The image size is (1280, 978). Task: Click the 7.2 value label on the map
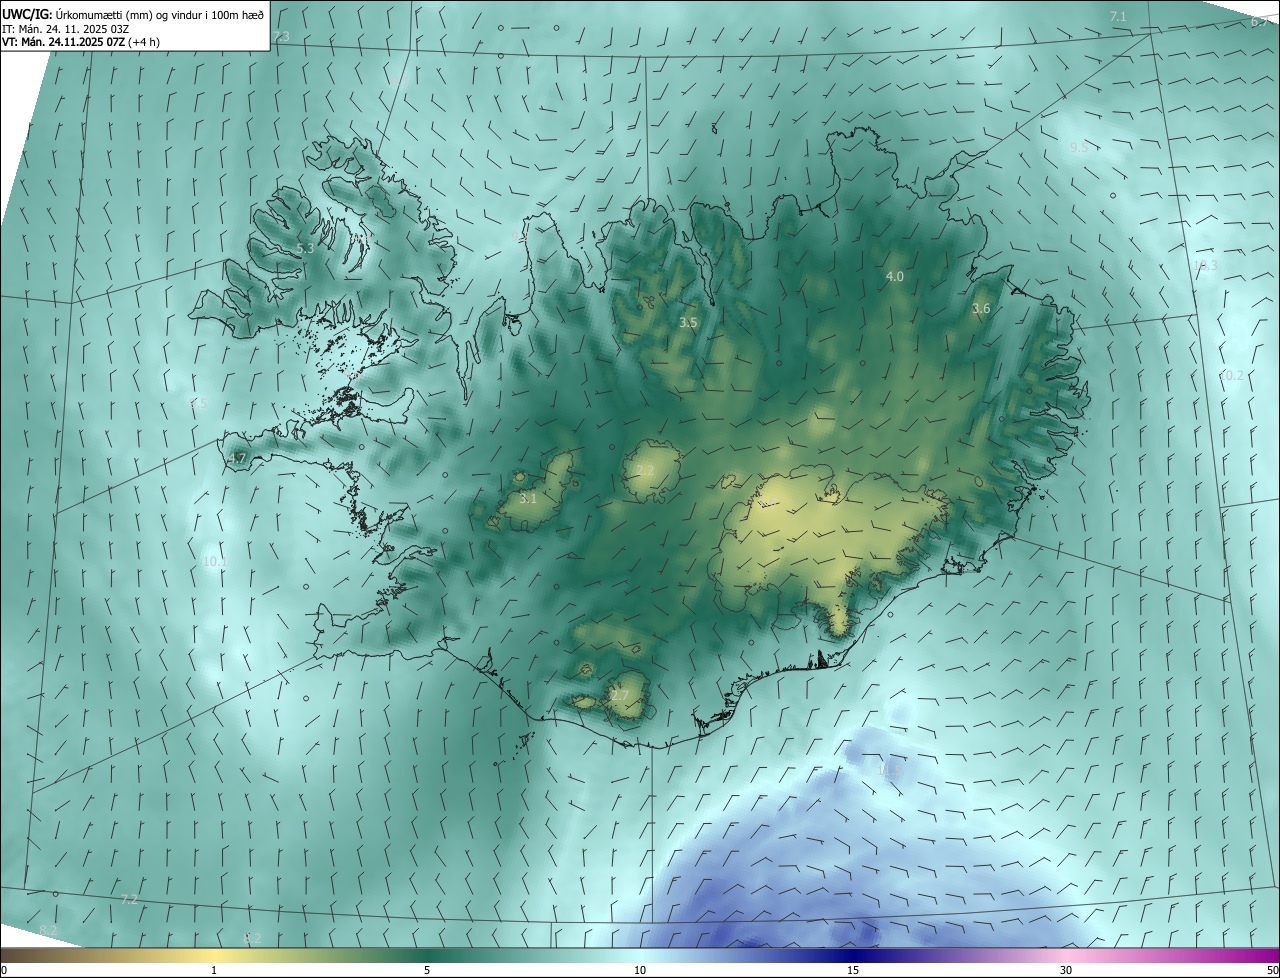(129, 900)
